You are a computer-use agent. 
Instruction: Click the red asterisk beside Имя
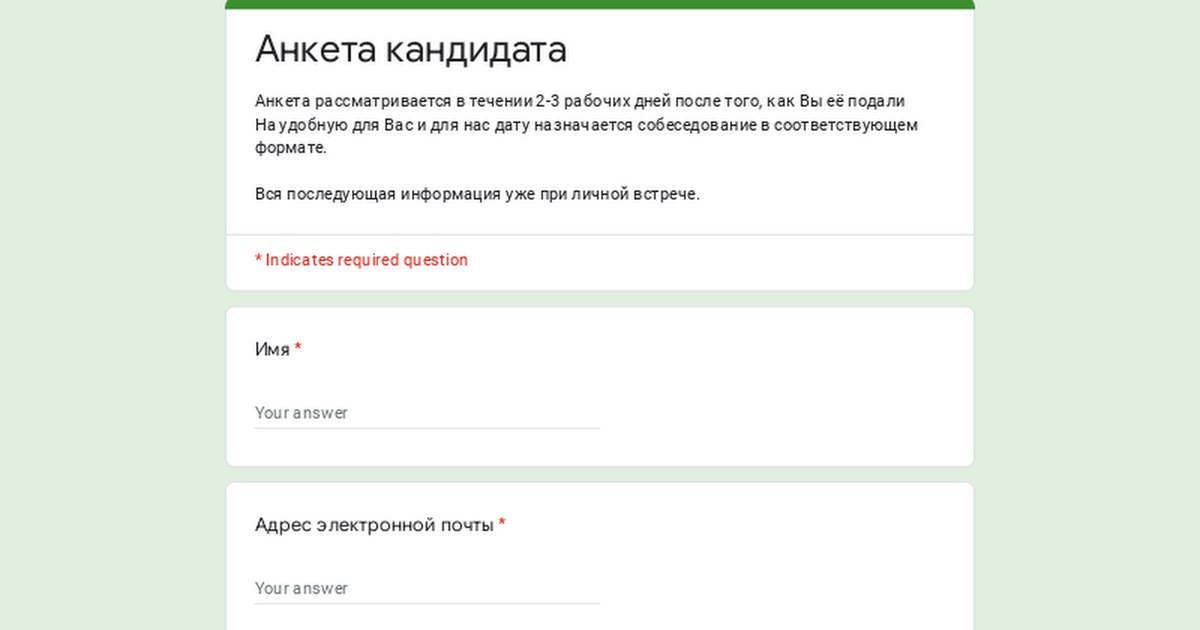pyautogui.click(x=298, y=349)
